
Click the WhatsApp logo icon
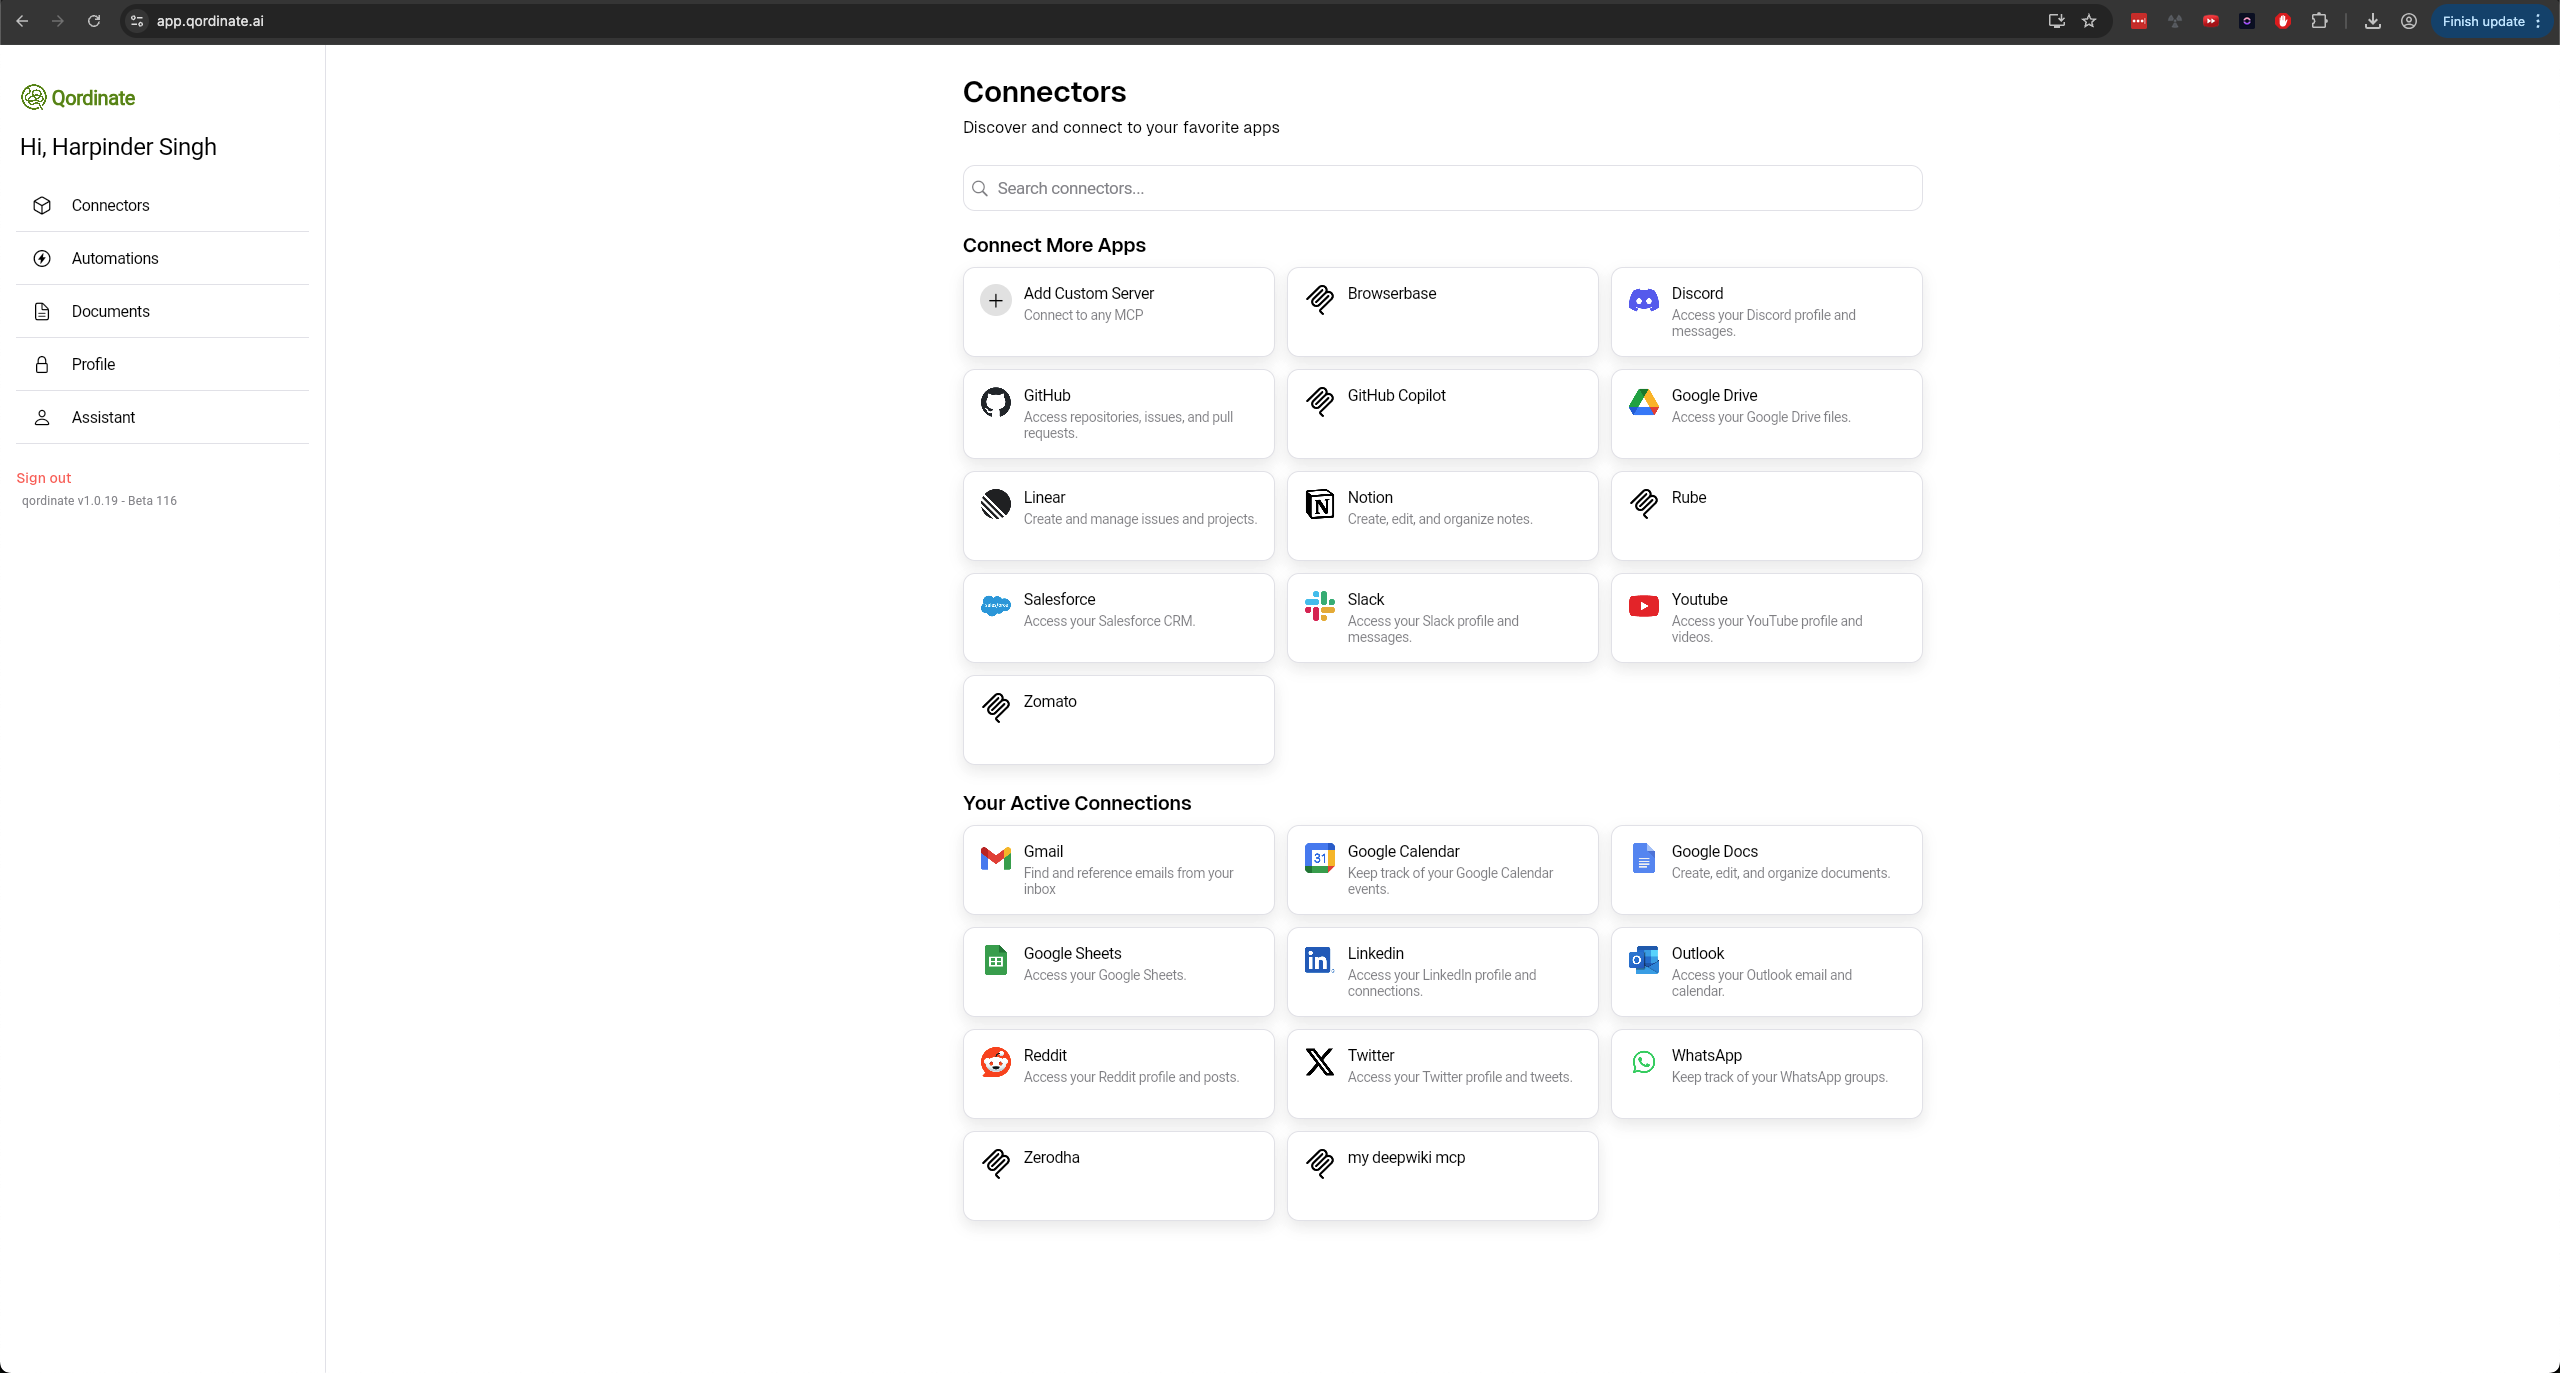point(1643,1062)
